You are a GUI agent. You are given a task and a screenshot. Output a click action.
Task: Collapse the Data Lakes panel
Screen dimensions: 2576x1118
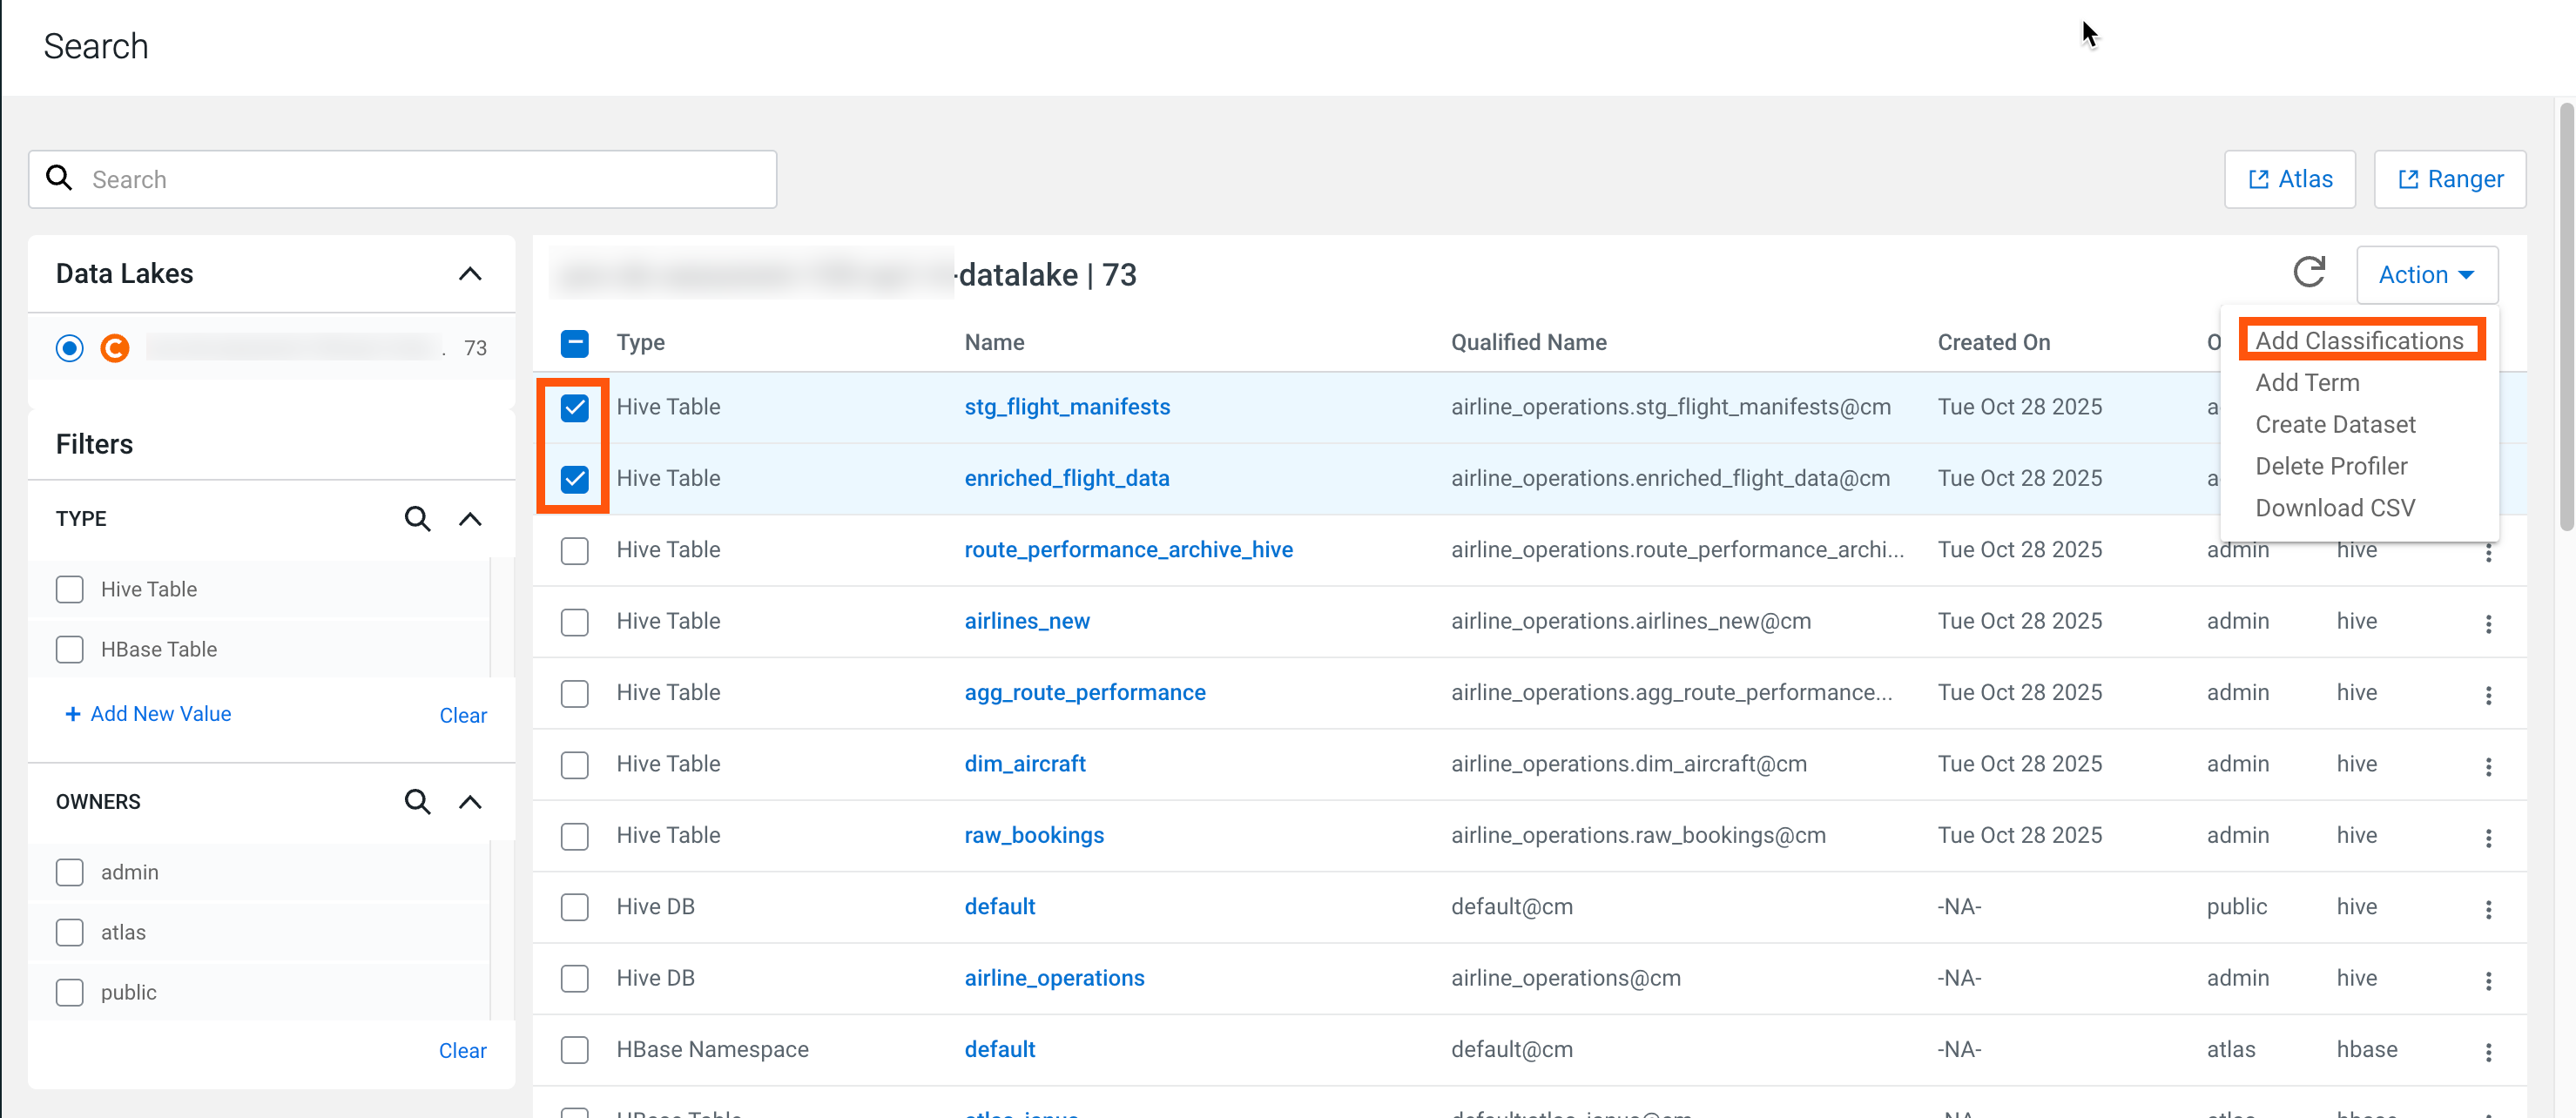click(469, 274)
